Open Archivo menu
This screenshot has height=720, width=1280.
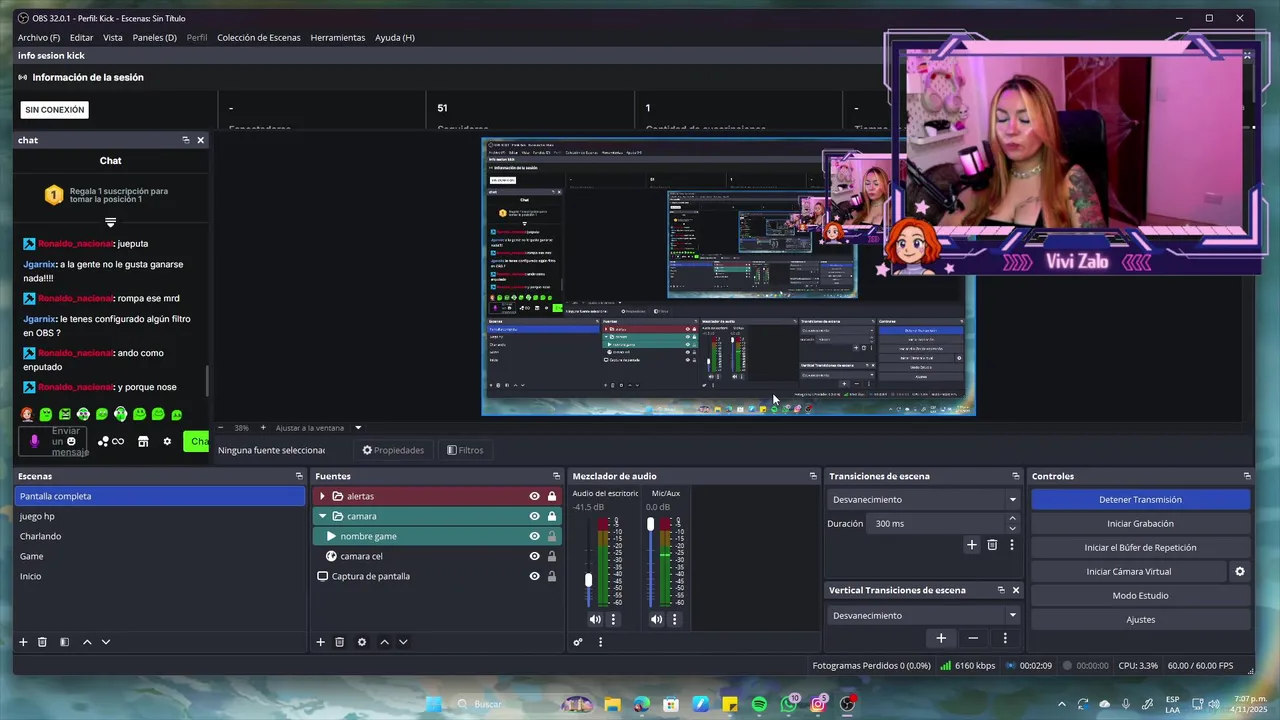pos(39,38)
